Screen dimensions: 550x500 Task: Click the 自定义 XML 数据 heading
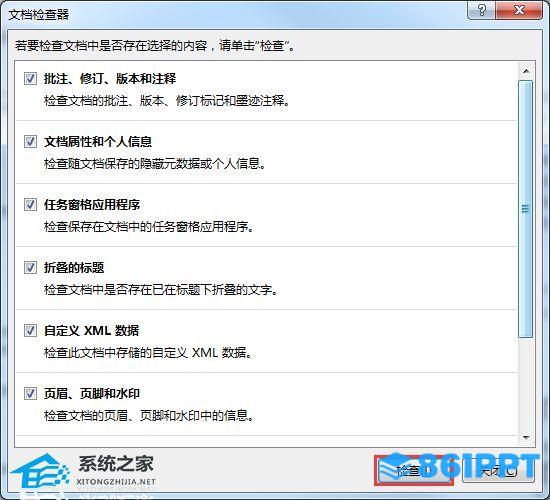tap(92, 331)
